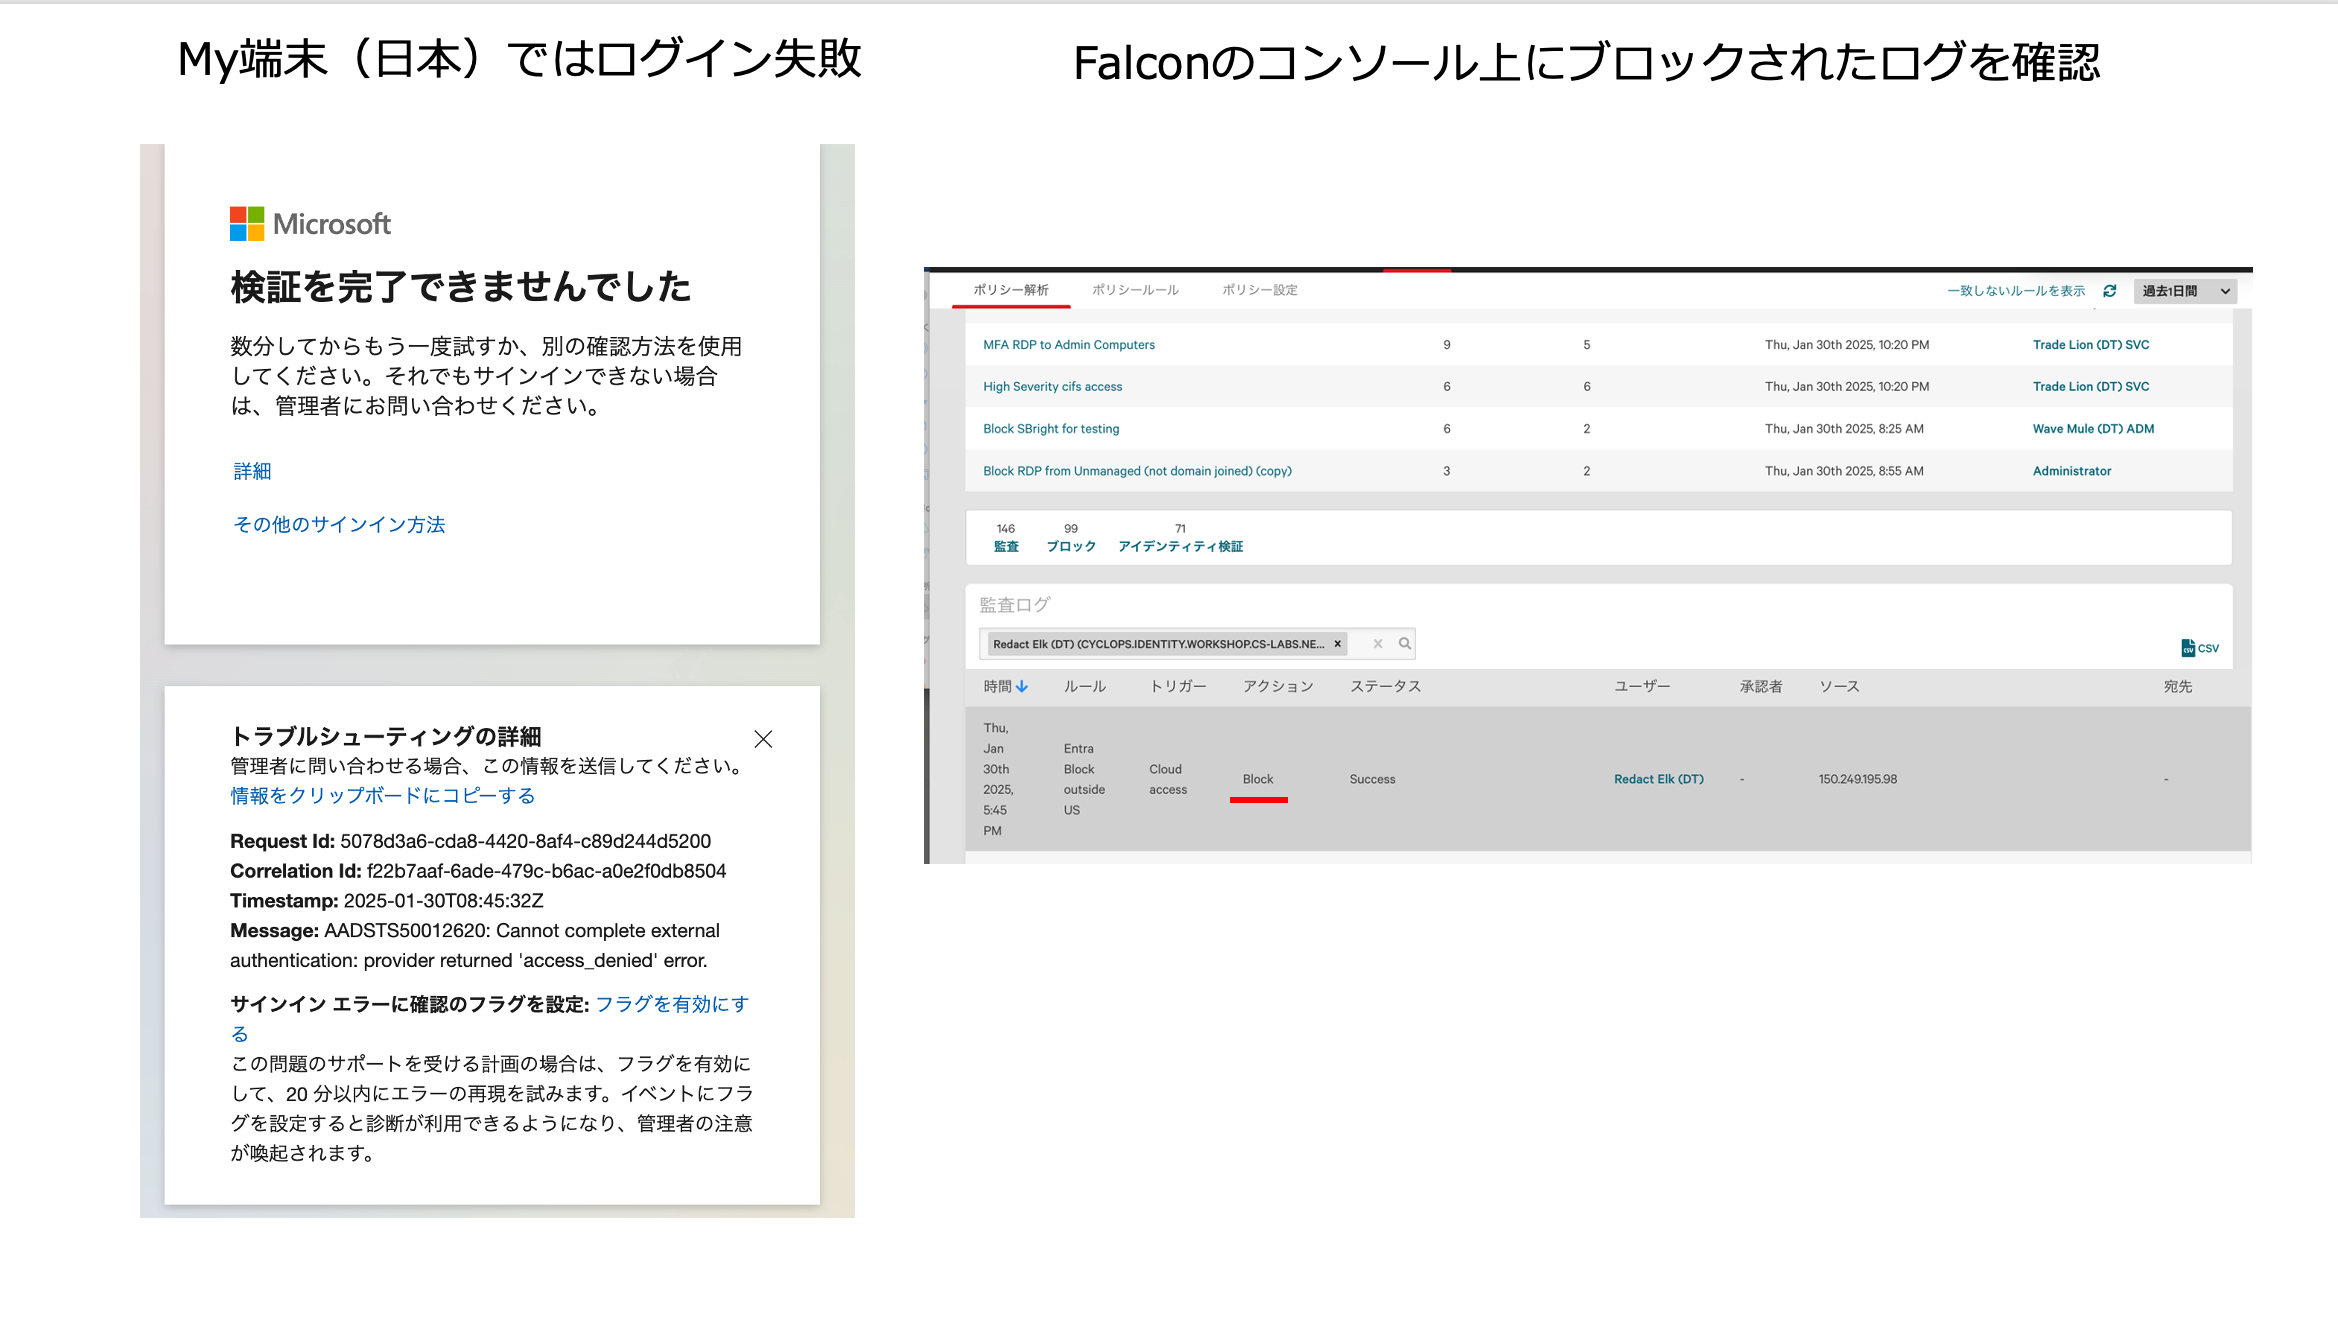Click the Success status cell
Image resolution: width=2338 pixels, height=1328 pixels.
point(1372,779)
